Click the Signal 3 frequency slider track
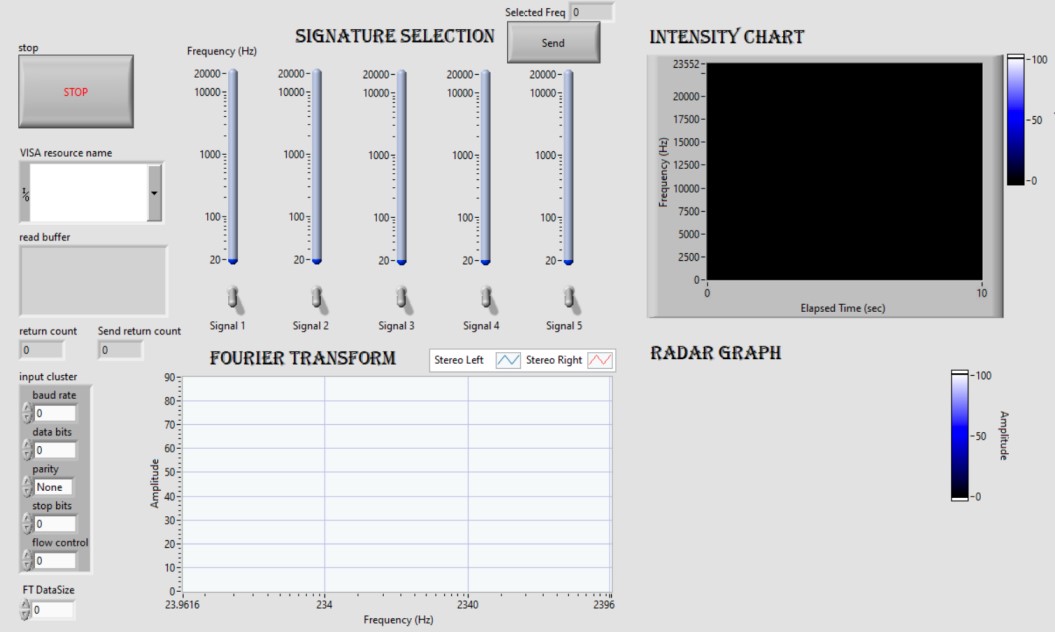Image resolution: width=1055 pixels, height=632 pixels. click(x=402, y=166)
